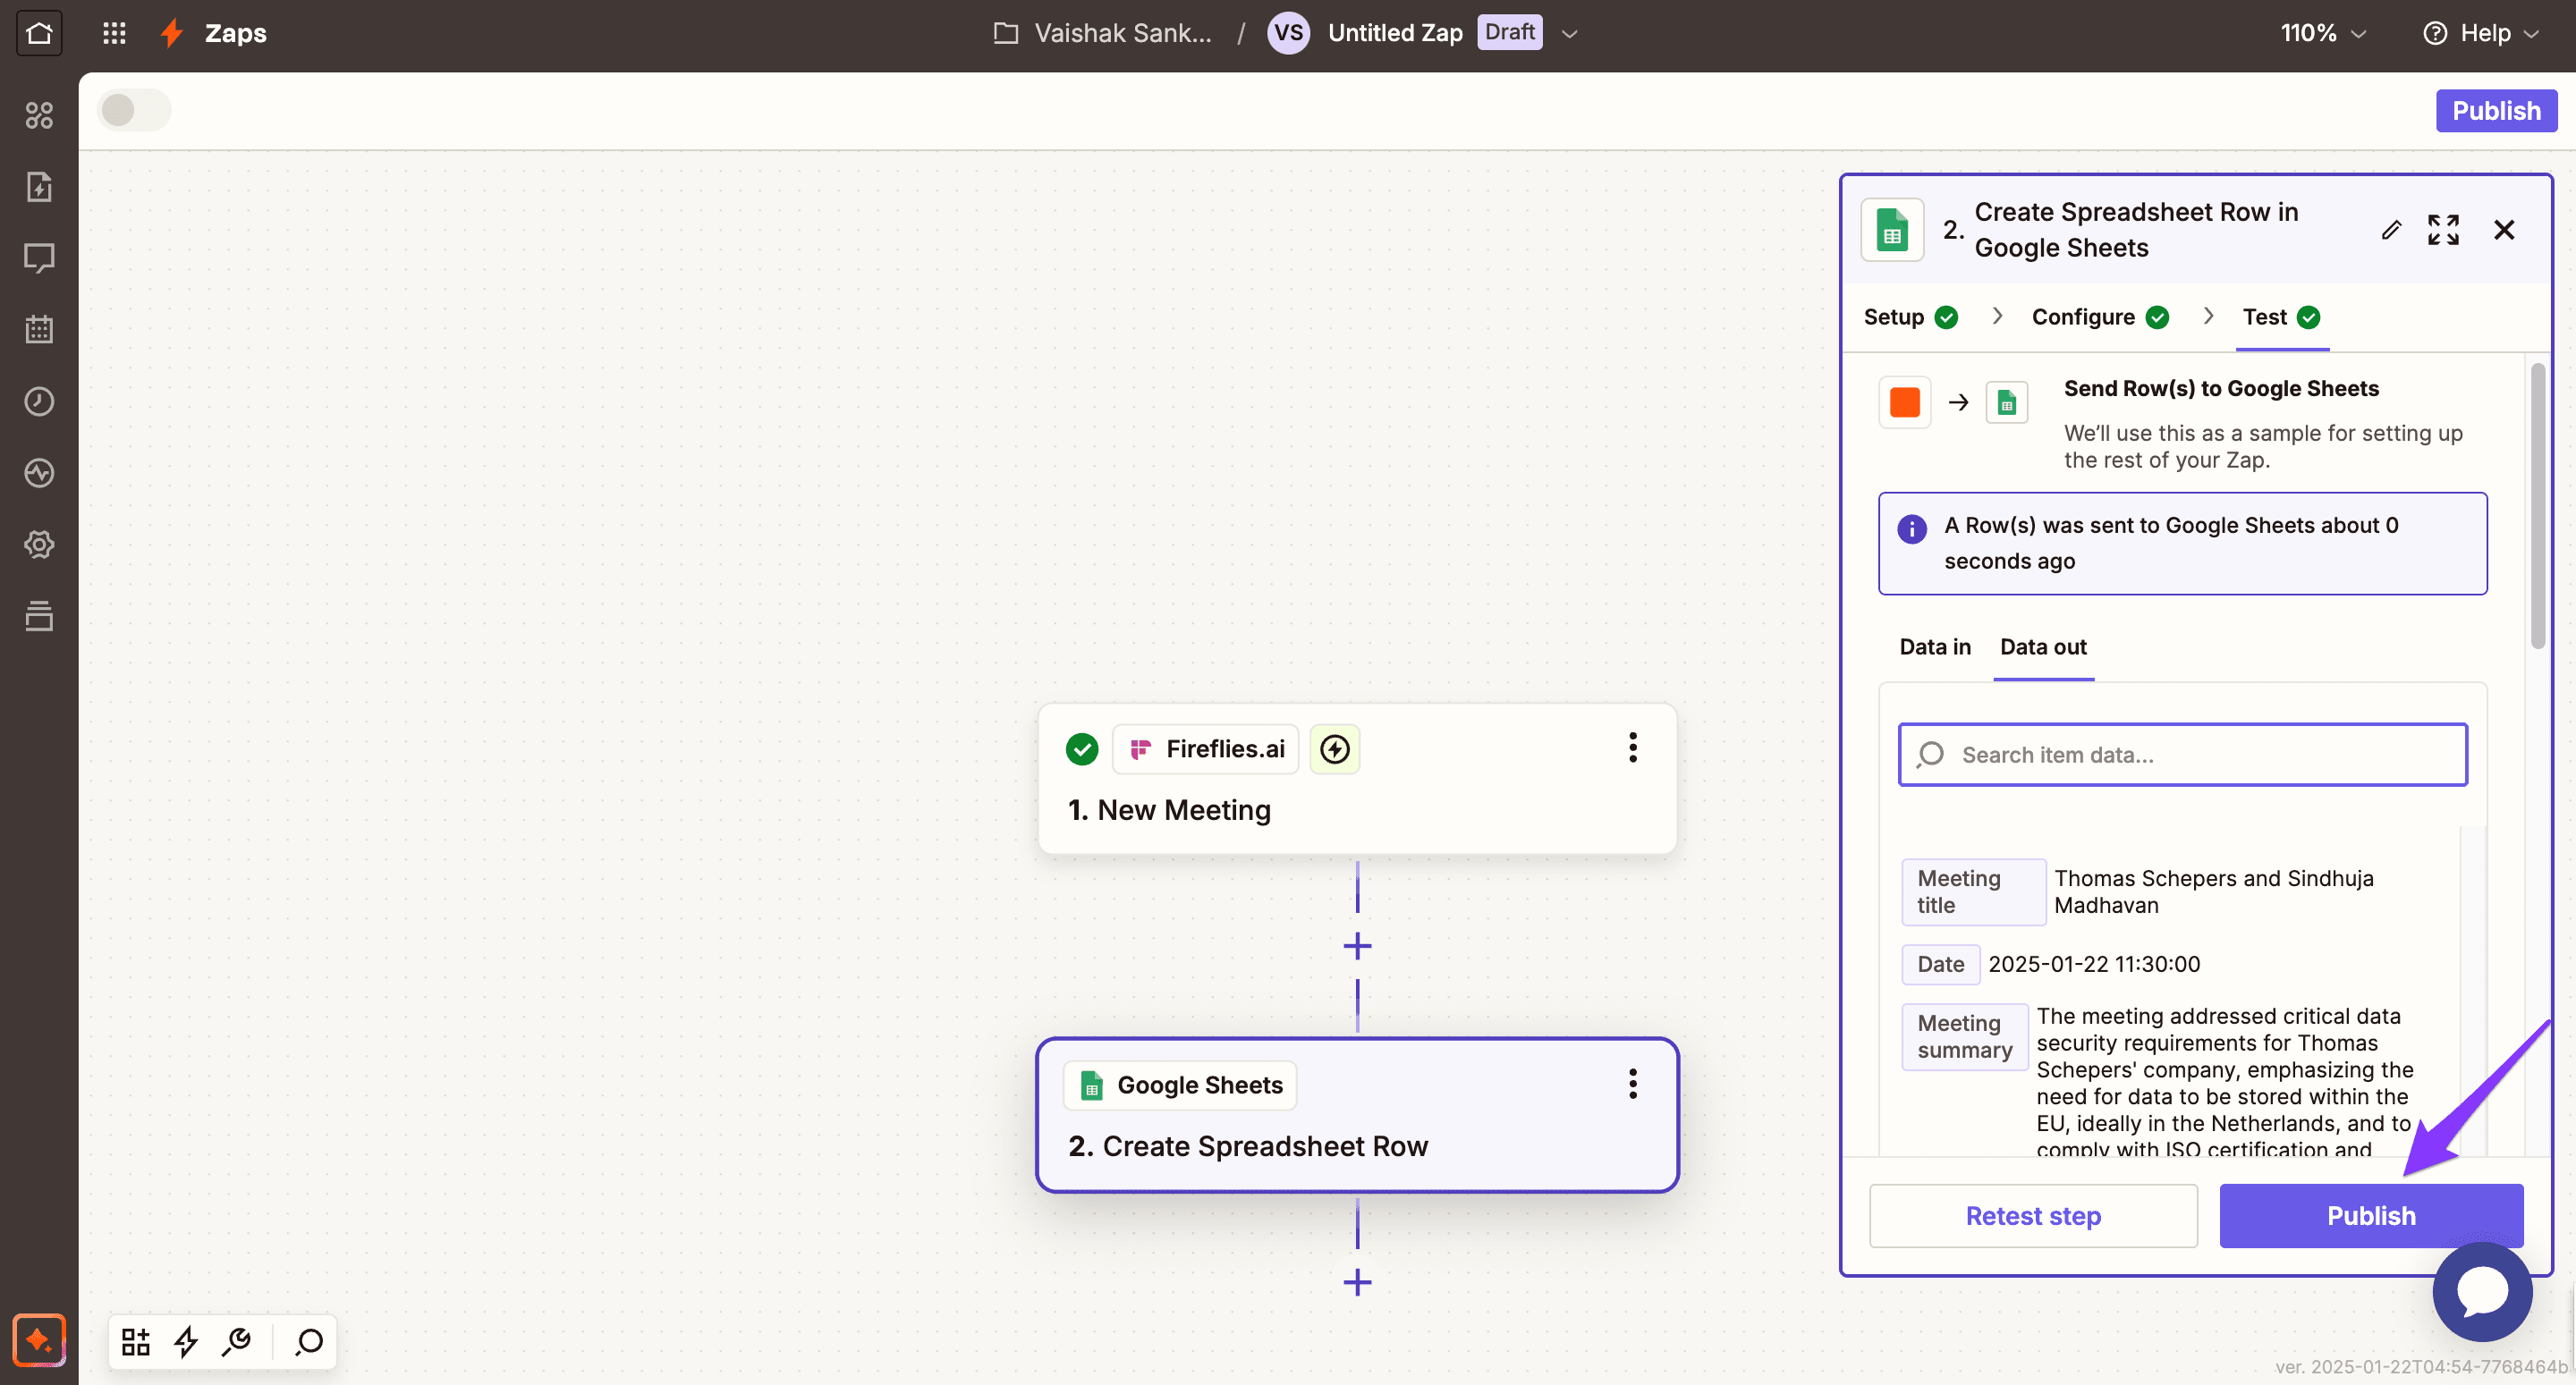Image resolution: width=2576 pixels, height=1385 pixels.
Task: Expand the Untitled Zap Draft chevron
Action: tap(1569, 34)
